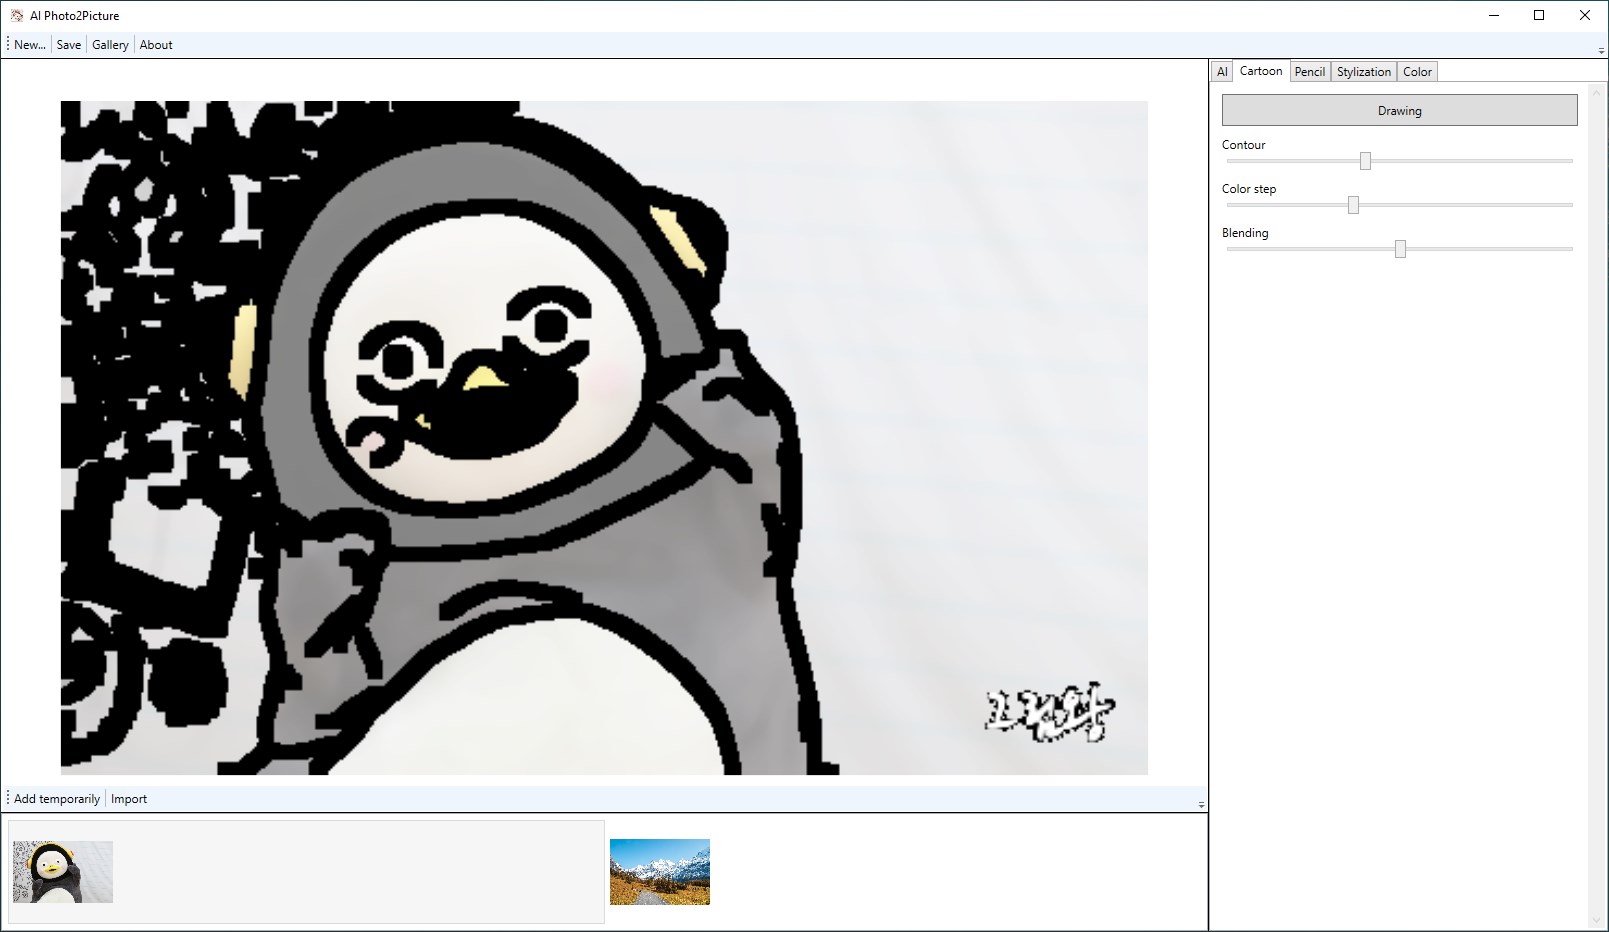This screenshot has width=1609, height=932.
Task: Save the current picture
Action: coord(69,45)
